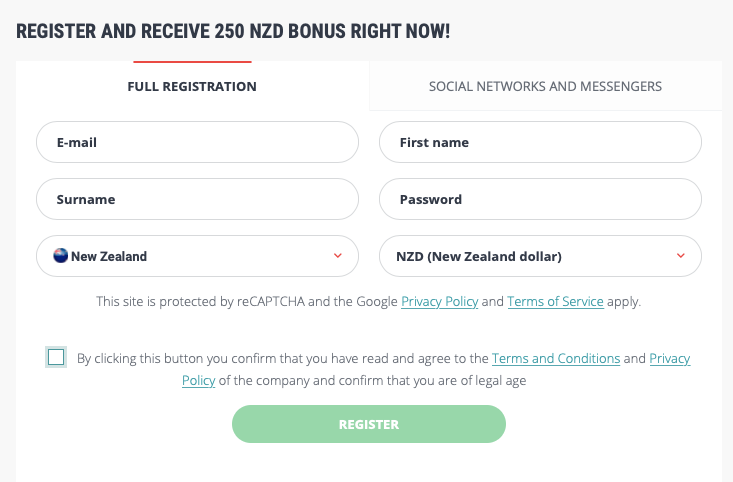Open the company Privacy Policy link beside the checkbox
Image resolution: width=733 pixels, height=482 pixels.
[x=670, y=358]
